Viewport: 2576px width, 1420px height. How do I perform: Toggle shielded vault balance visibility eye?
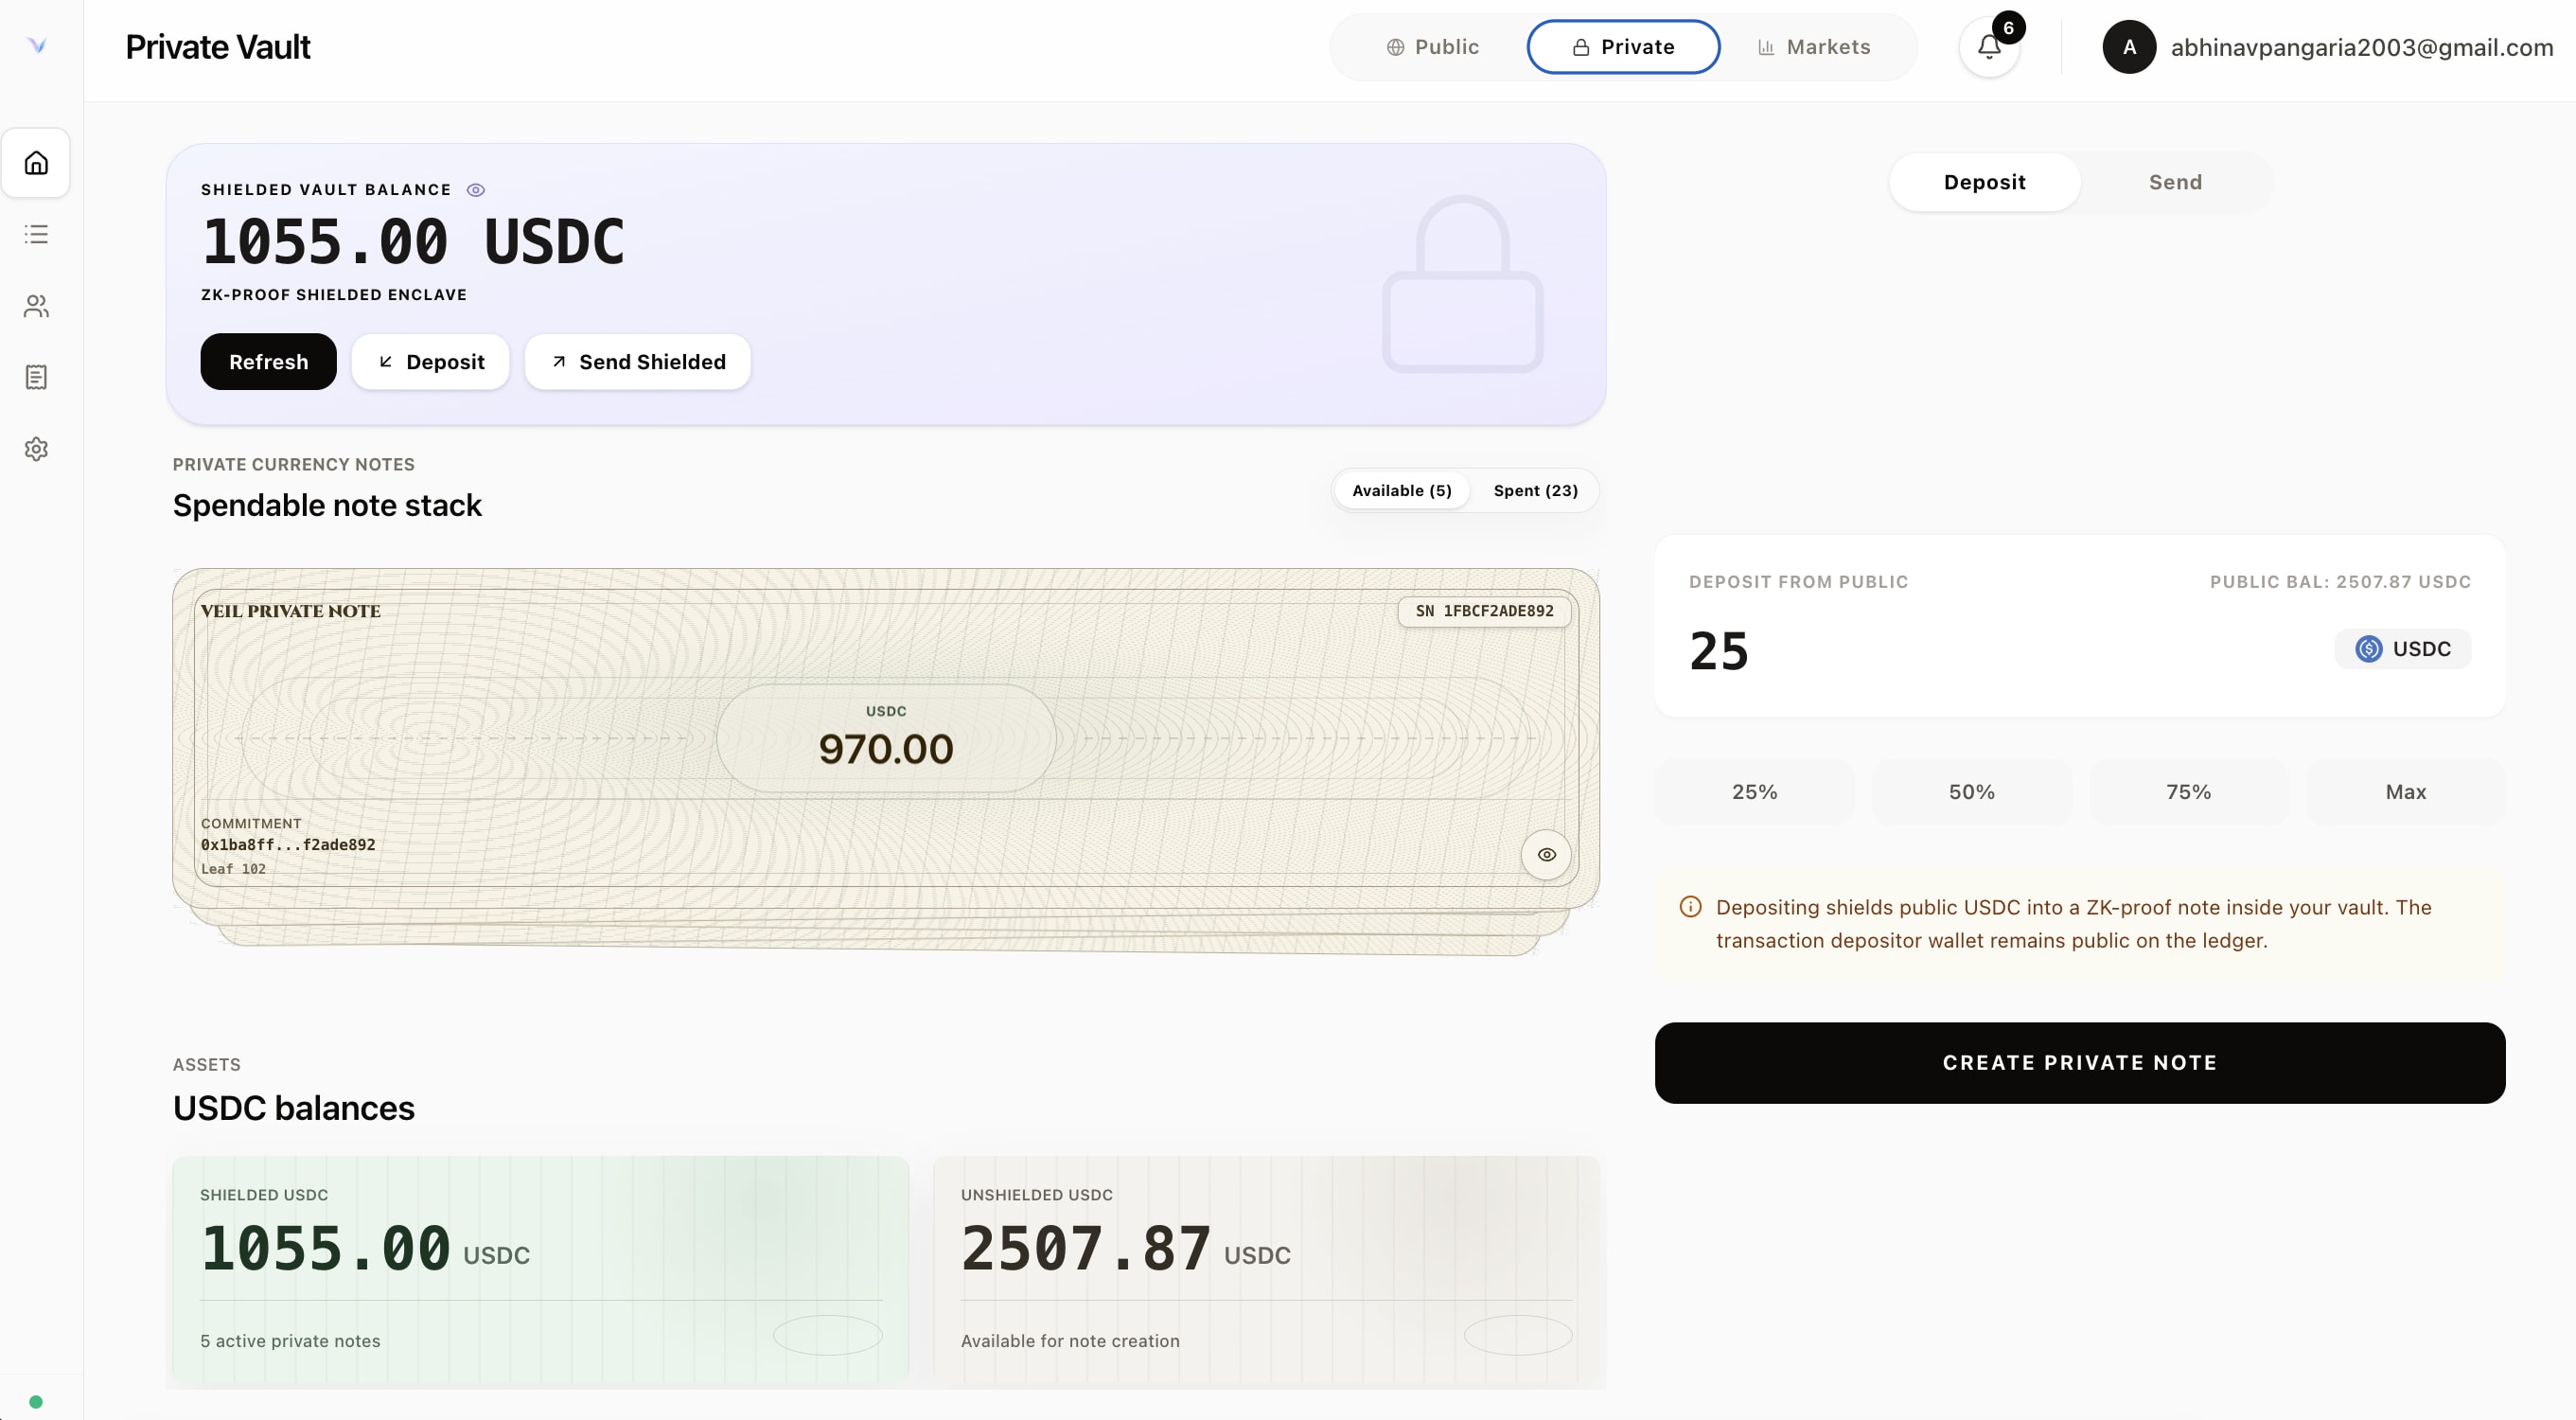(476, 190)
